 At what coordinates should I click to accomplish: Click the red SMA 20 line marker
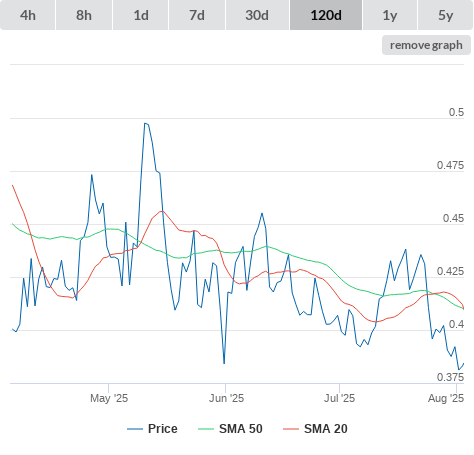pyautogui.click(x=291, y=429)
